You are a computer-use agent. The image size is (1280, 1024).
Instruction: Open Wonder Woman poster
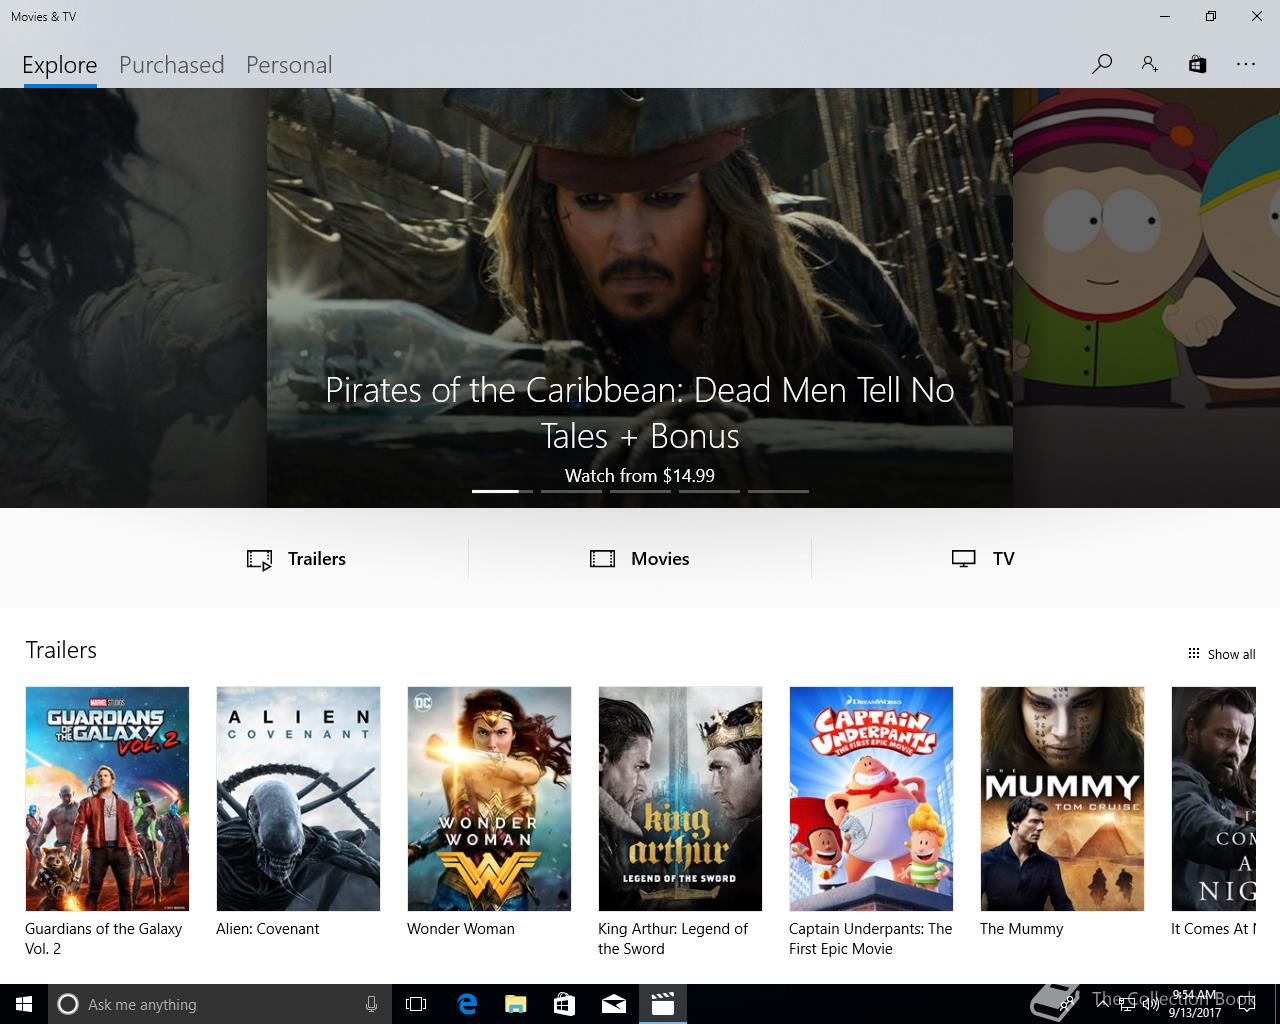pyautogui.click(x=489, y=799)
